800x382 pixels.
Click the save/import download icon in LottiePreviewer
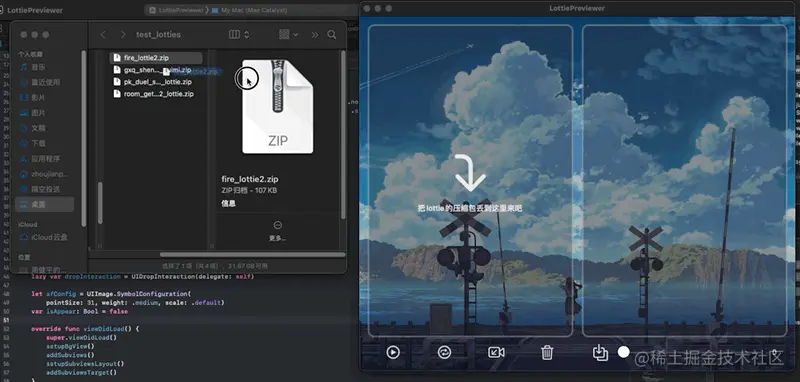click(600, 353)
